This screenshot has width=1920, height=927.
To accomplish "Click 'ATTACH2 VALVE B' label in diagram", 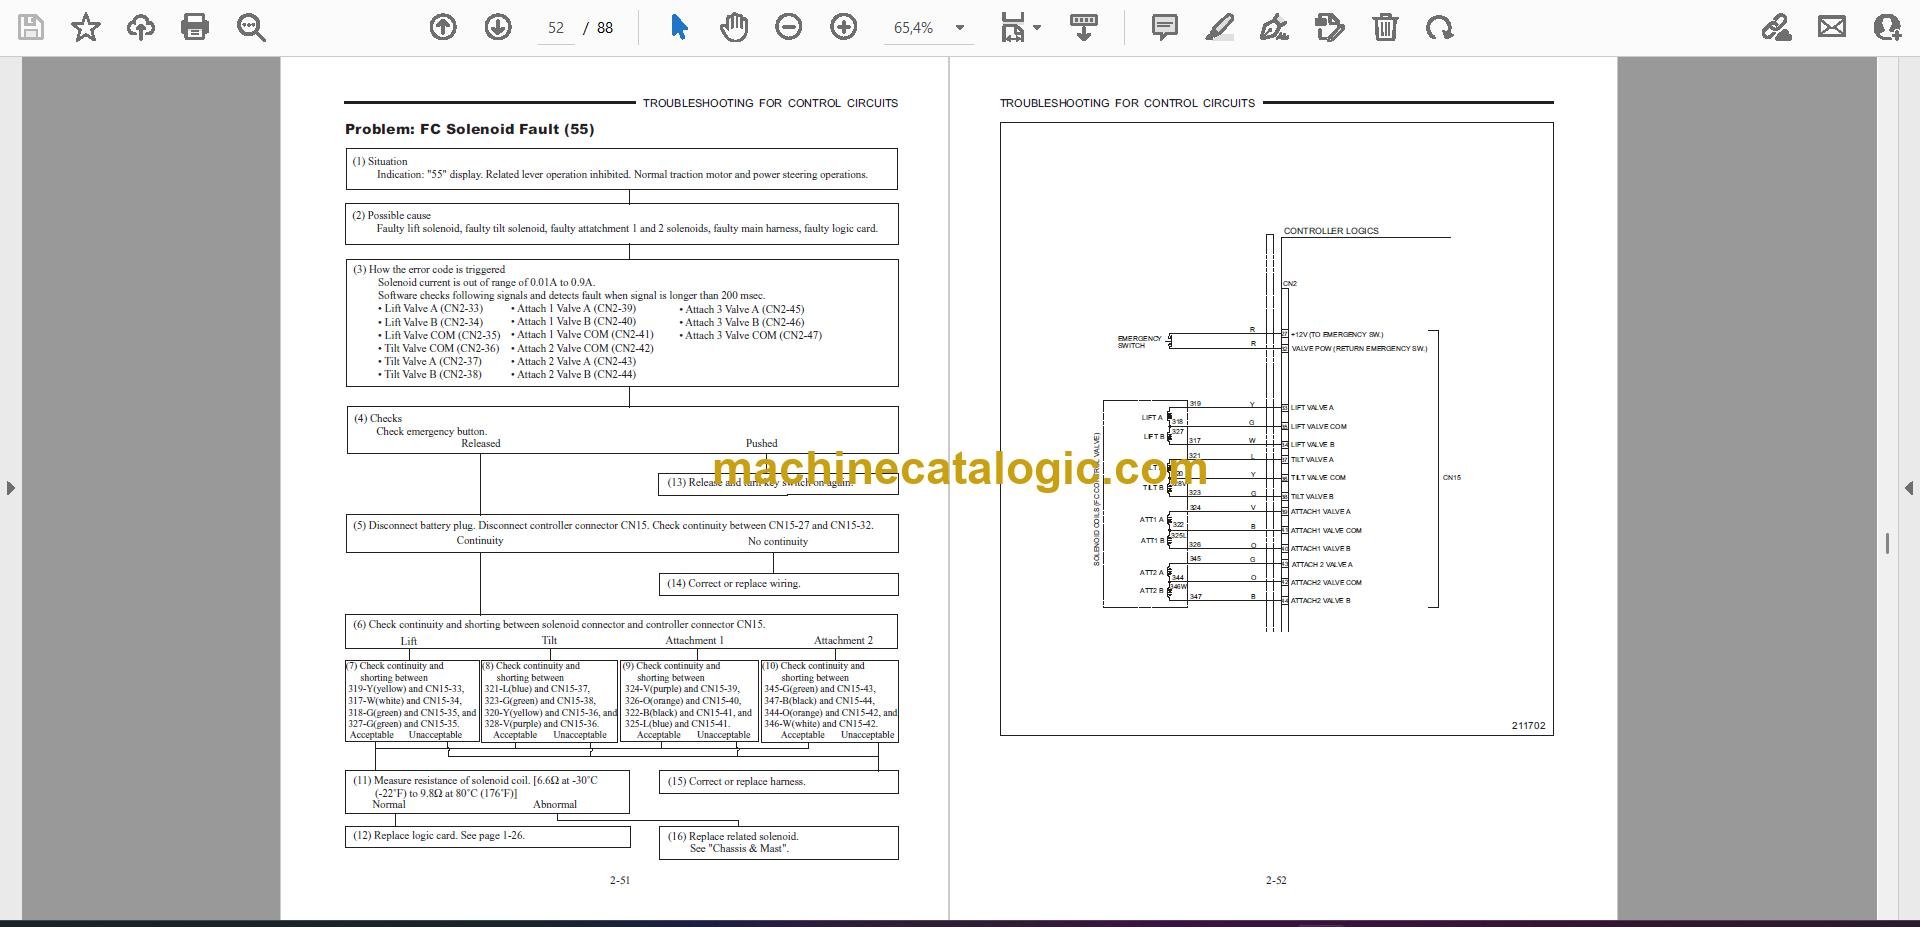I will (x=1320, y=601).
